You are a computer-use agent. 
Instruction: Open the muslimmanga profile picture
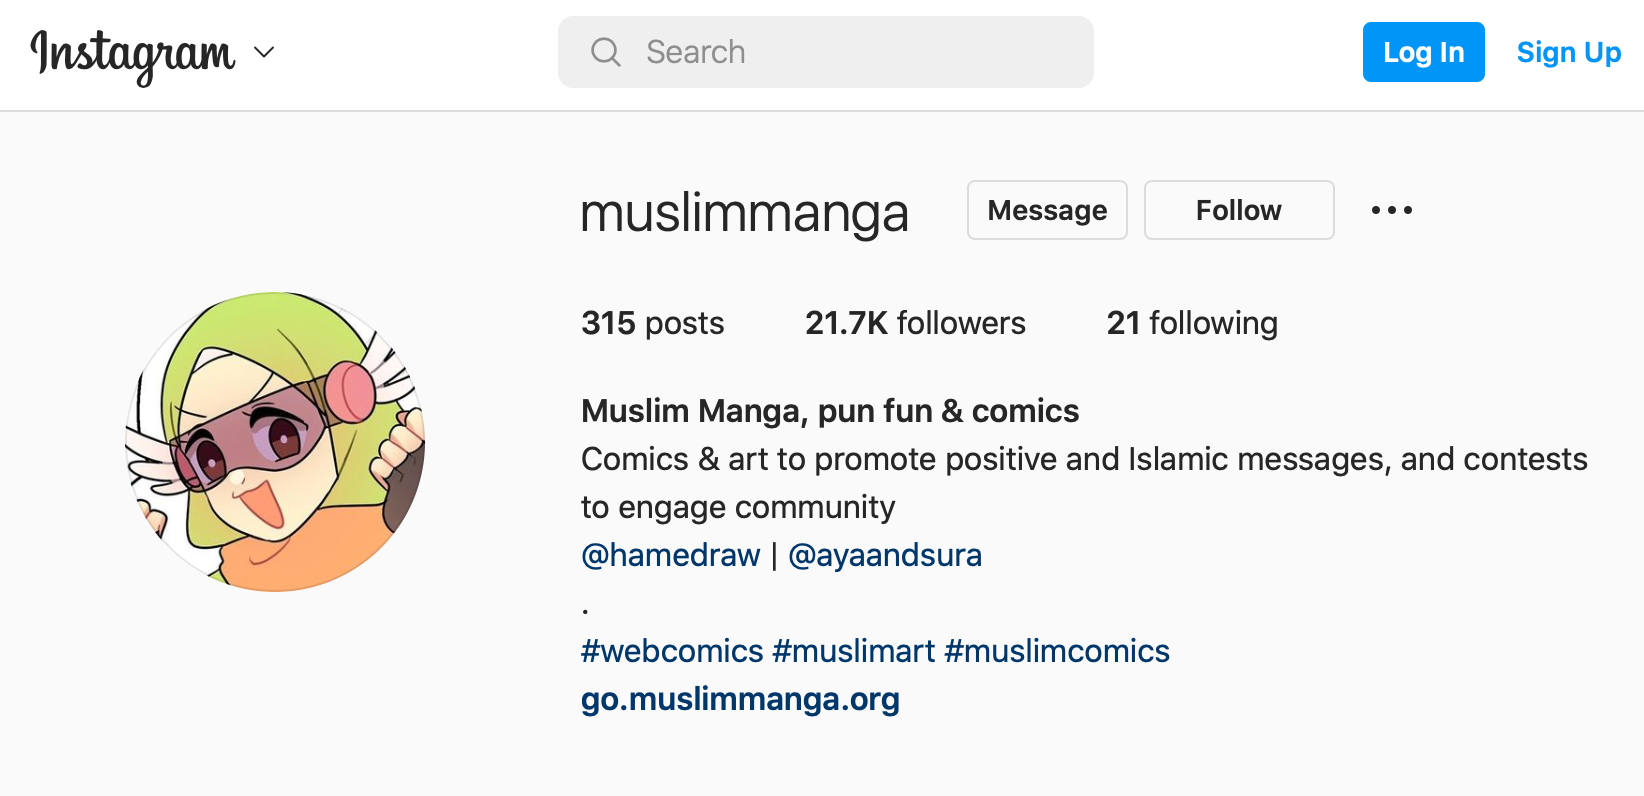click(275, 442)
